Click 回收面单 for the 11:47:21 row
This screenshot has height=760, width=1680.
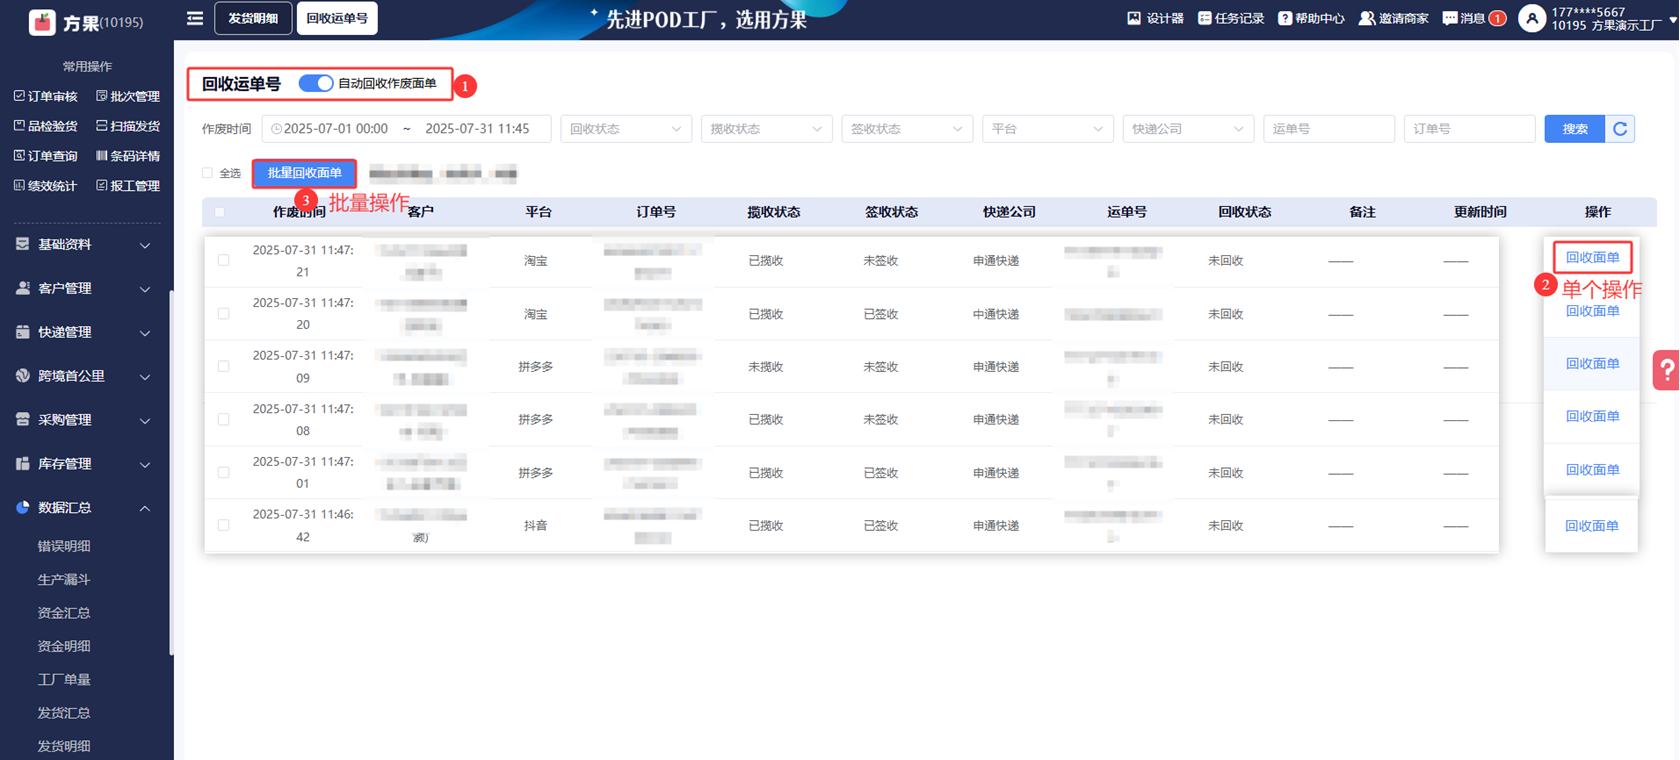(x=1592, y=257)
